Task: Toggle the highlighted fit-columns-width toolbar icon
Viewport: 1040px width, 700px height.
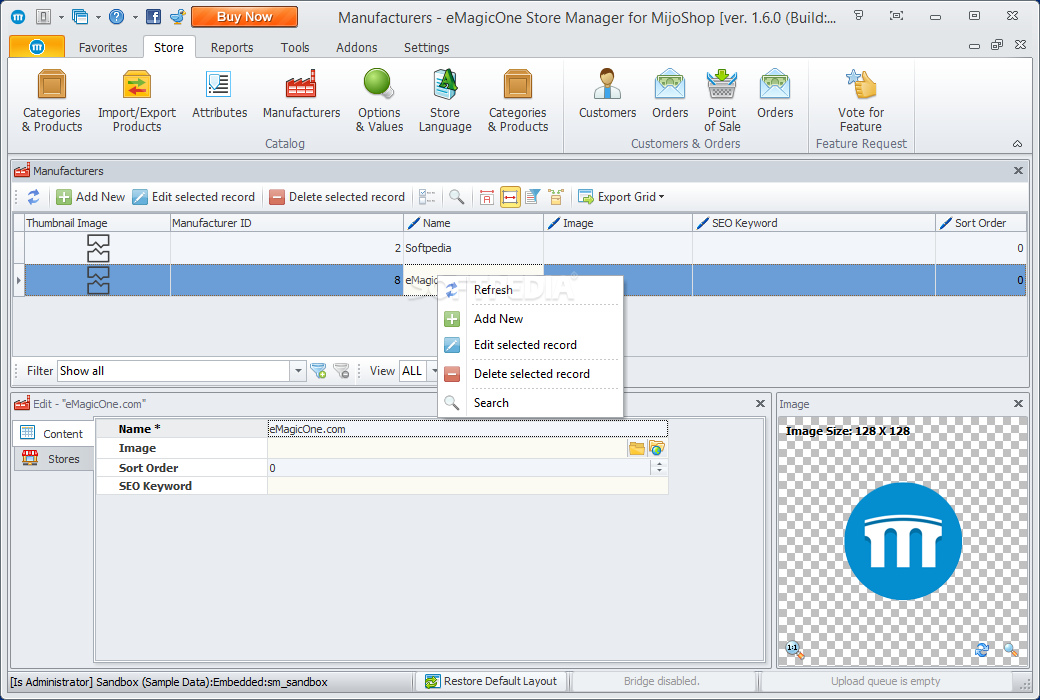Action: (x=510, y=197)
